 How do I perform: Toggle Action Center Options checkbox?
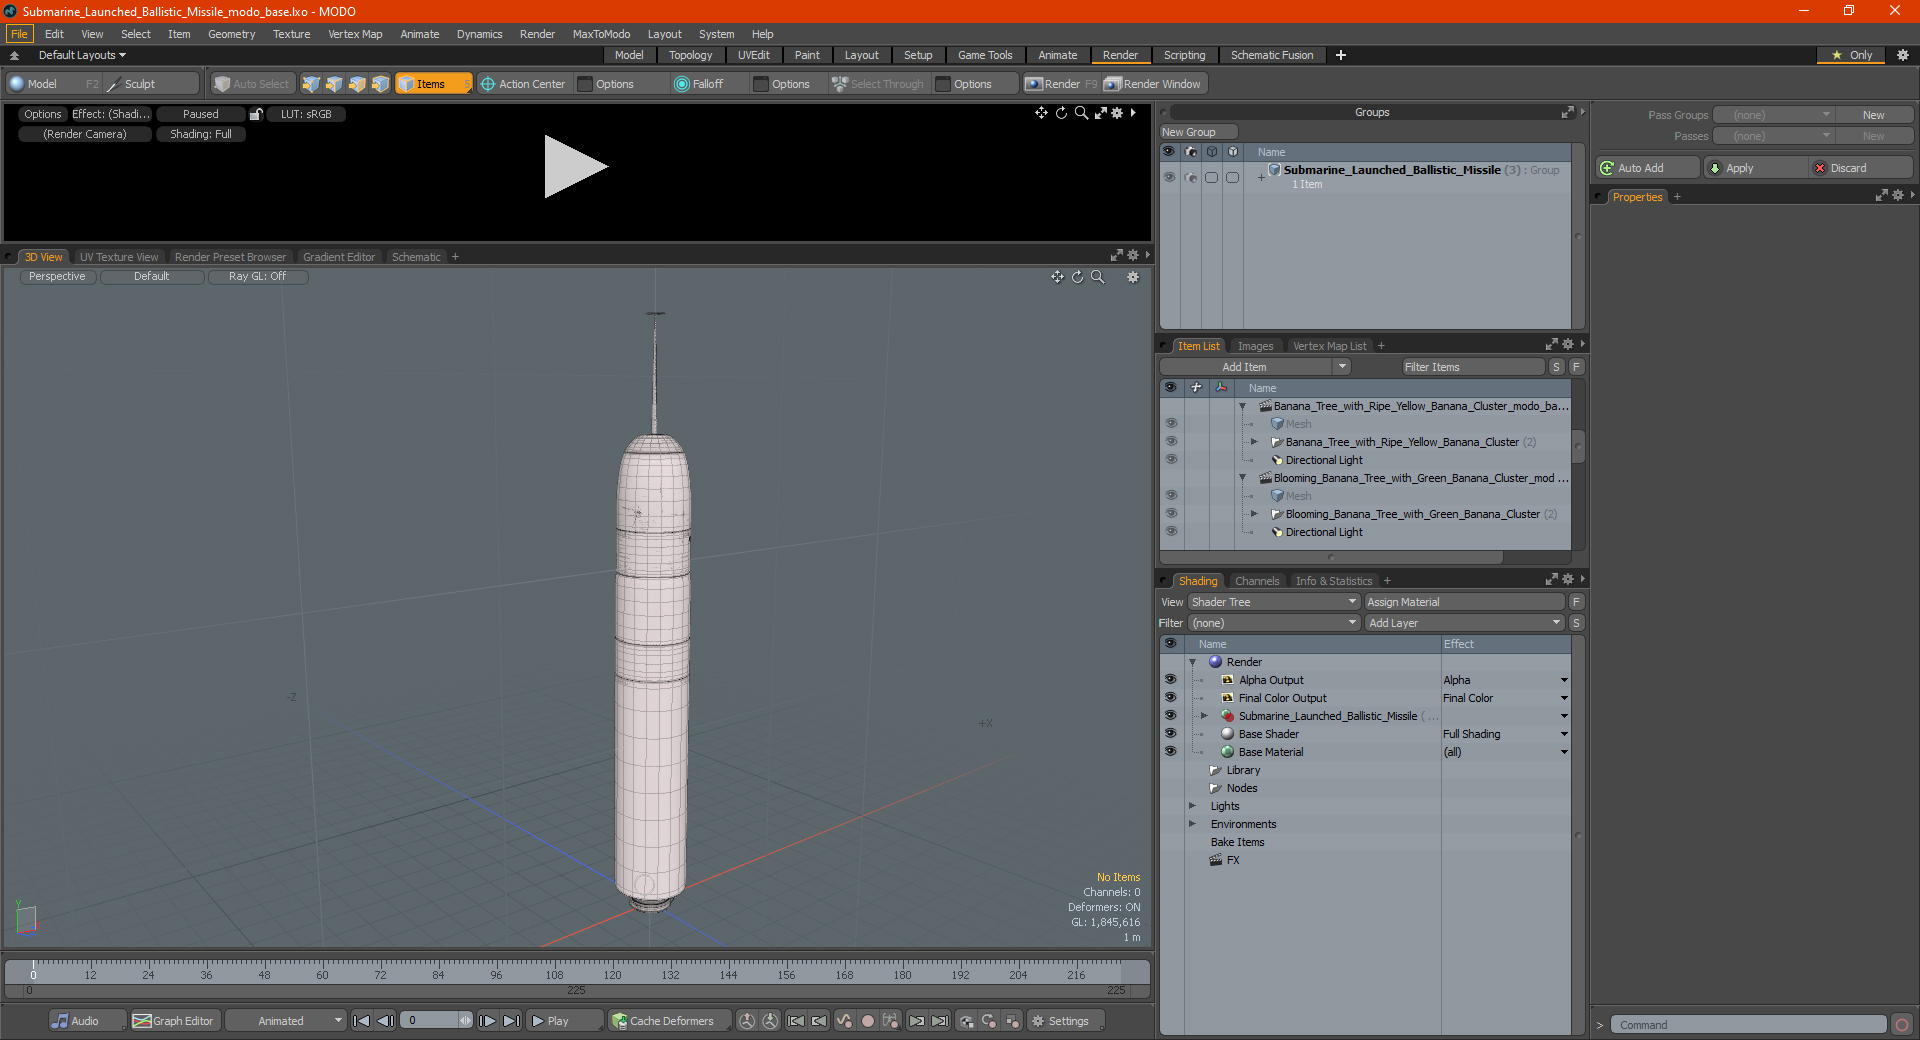[586, 84]
